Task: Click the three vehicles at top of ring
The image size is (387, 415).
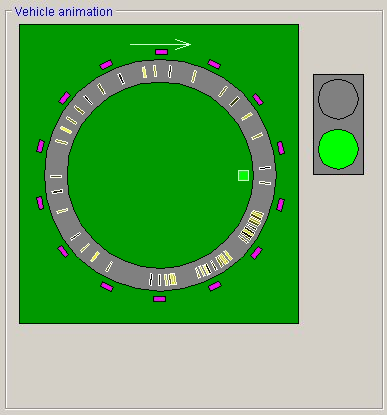Action: [x=157, y=71]
